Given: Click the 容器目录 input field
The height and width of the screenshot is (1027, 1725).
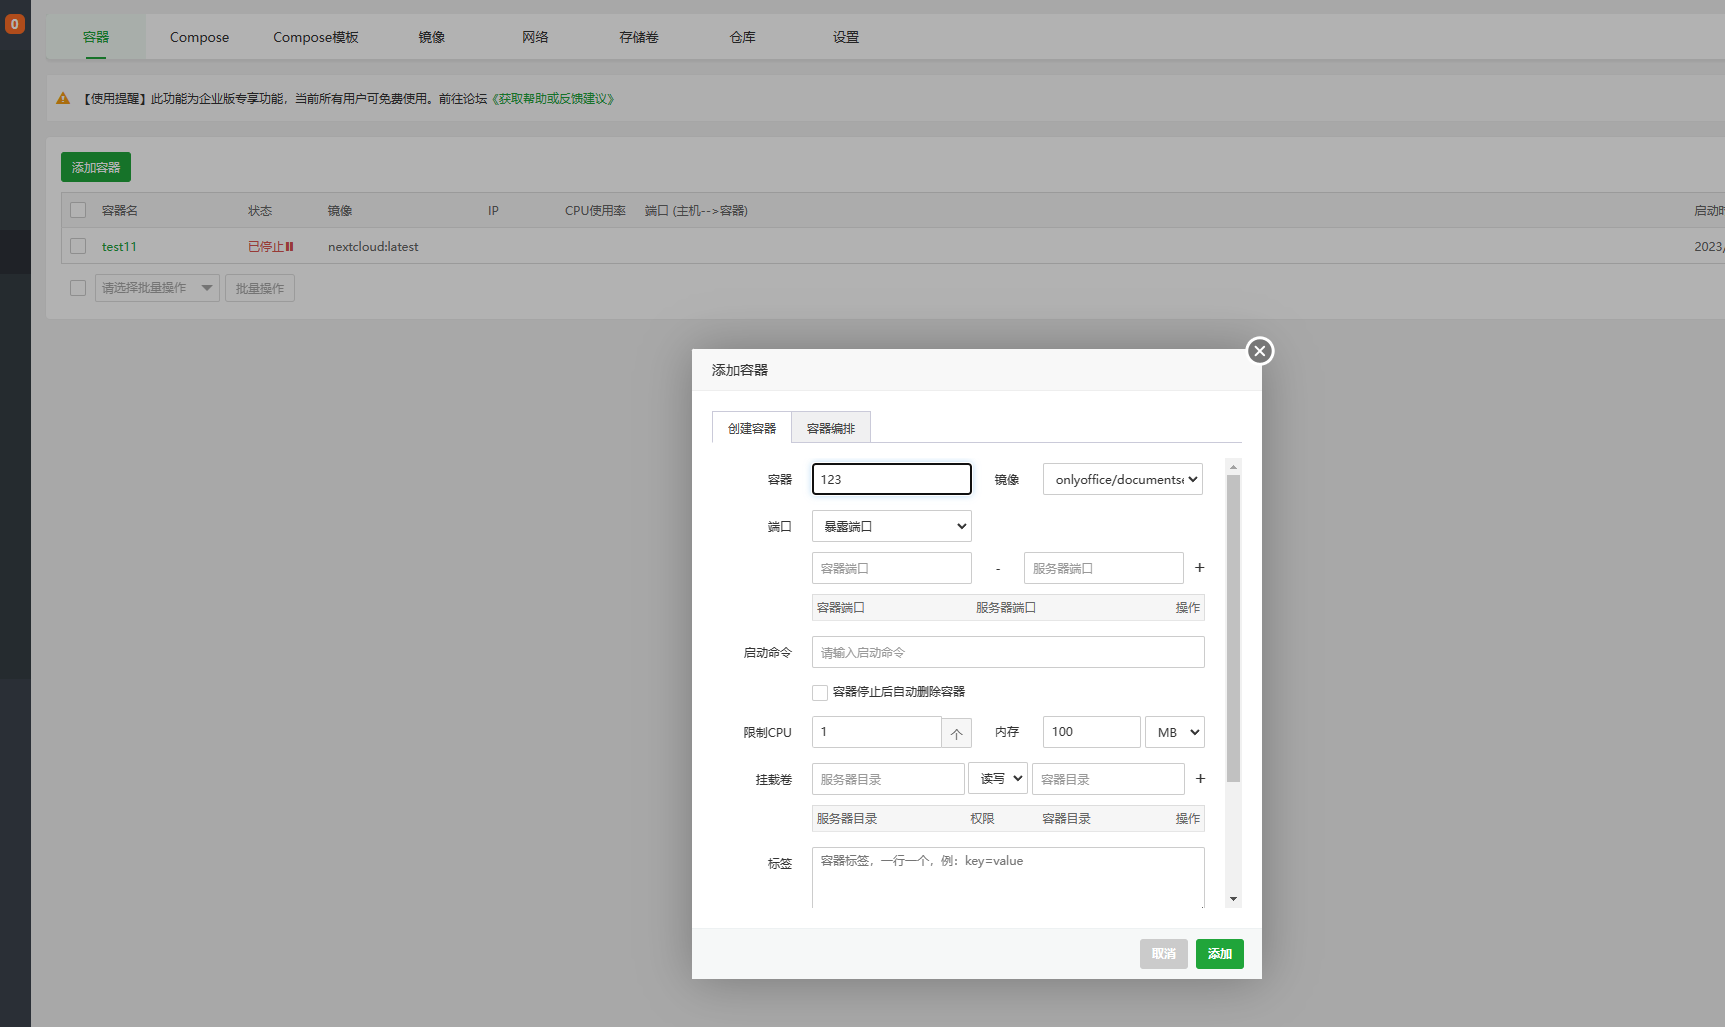Looking at the screenshot, I should click(1108, 779).
